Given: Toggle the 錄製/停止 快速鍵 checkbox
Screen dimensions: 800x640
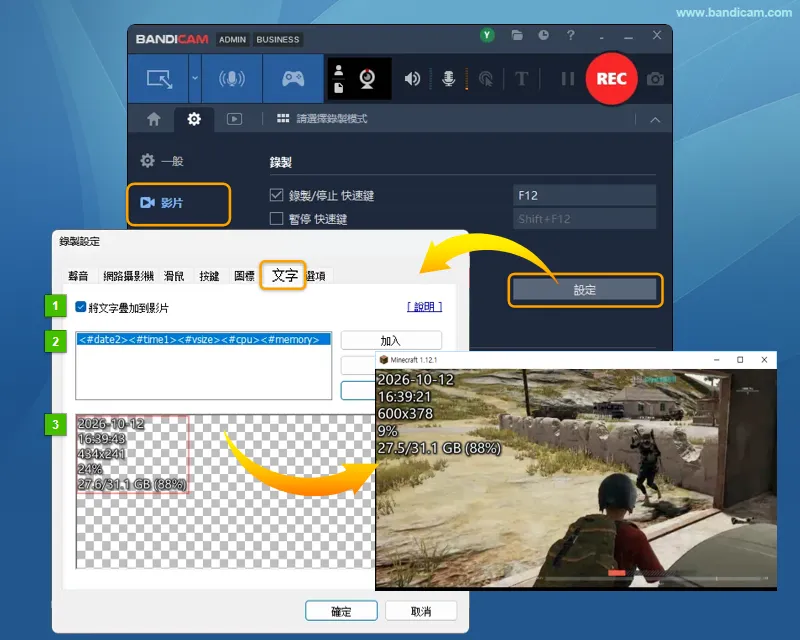Looking at the screenshot, I should click(x=276, y=195).
